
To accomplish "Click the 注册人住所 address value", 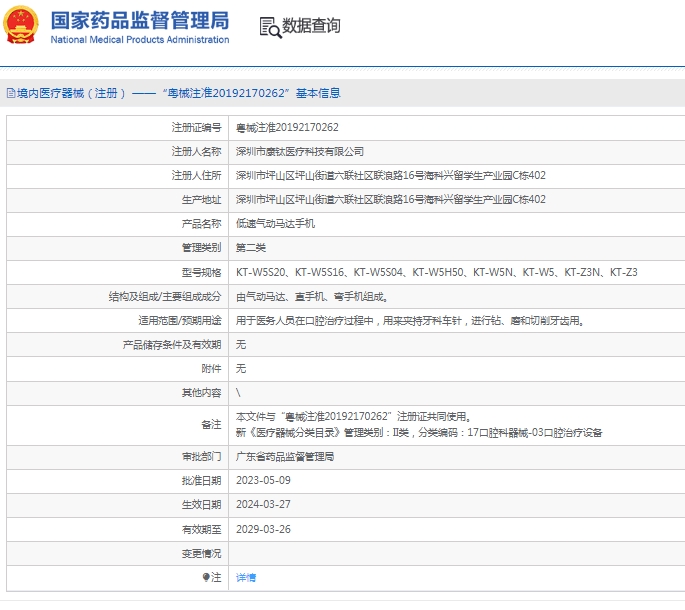I will point(391,175).
